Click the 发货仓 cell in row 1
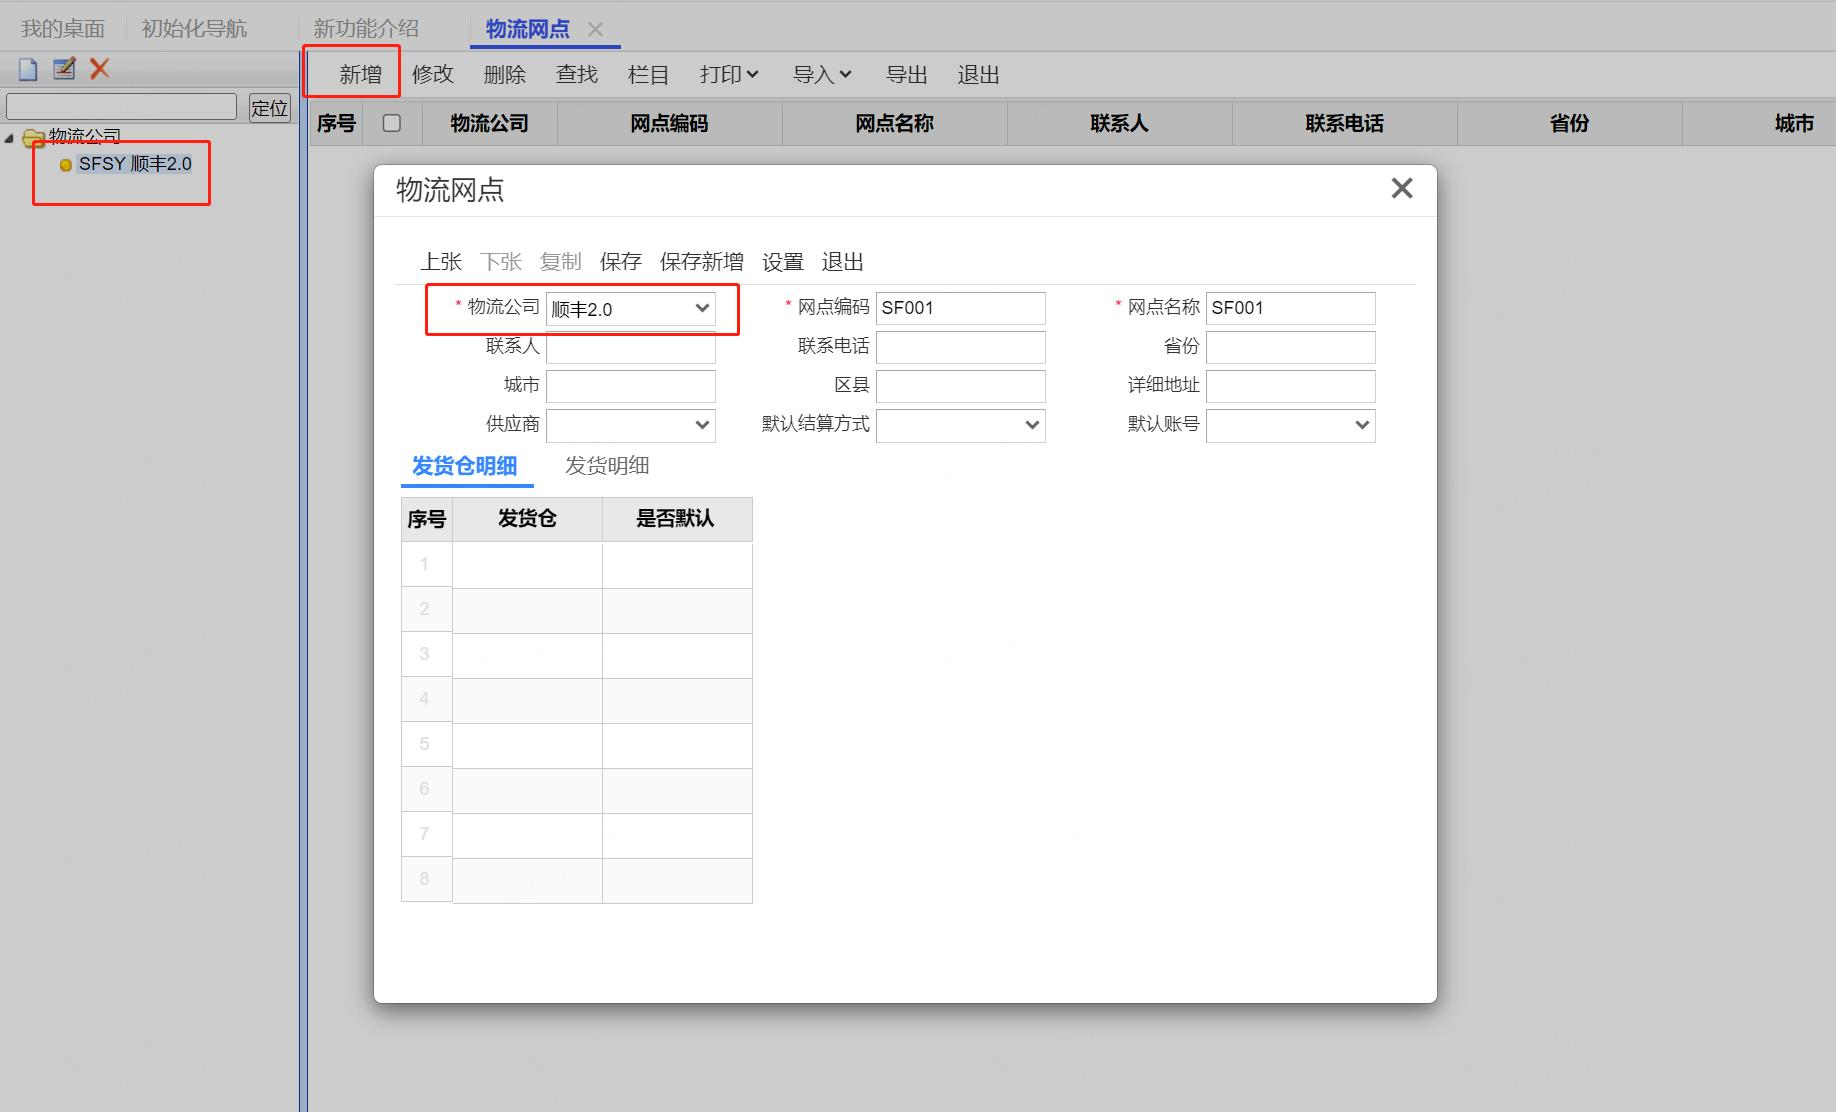The width and height of the screenshot is (1836, 1112). (528, 565)
